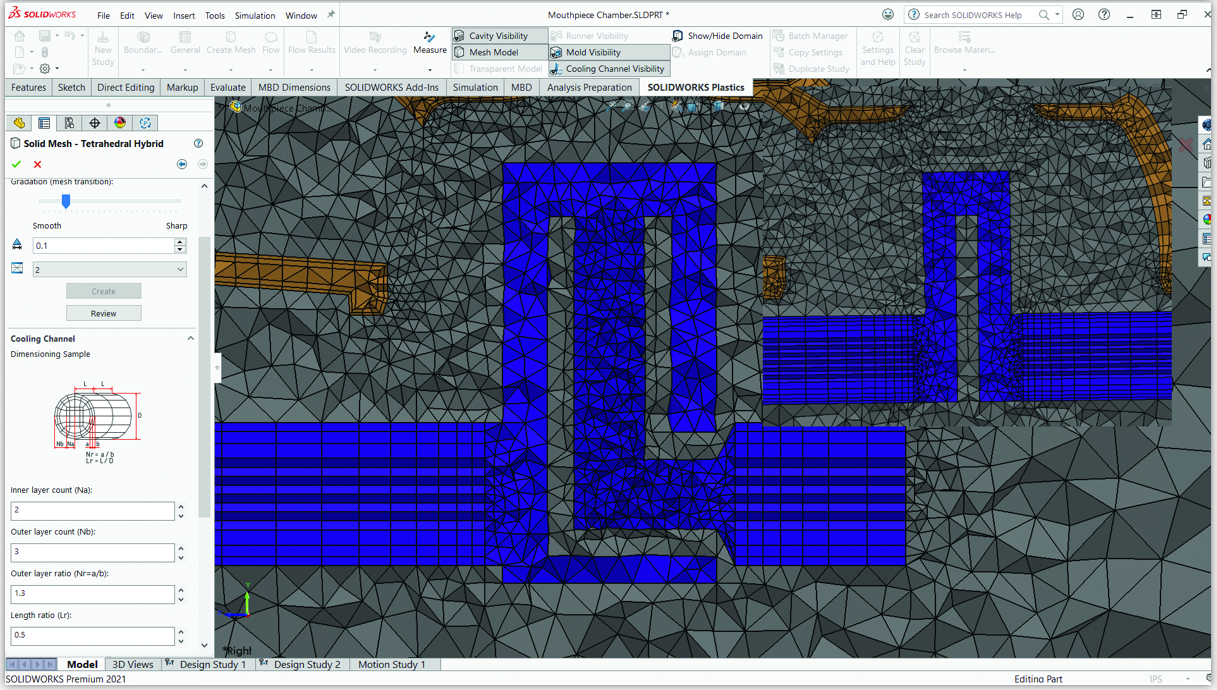Open the dropdown arrow under Create Mesh
Viewport: 1217px width, 690px height.
coord(231,70)
